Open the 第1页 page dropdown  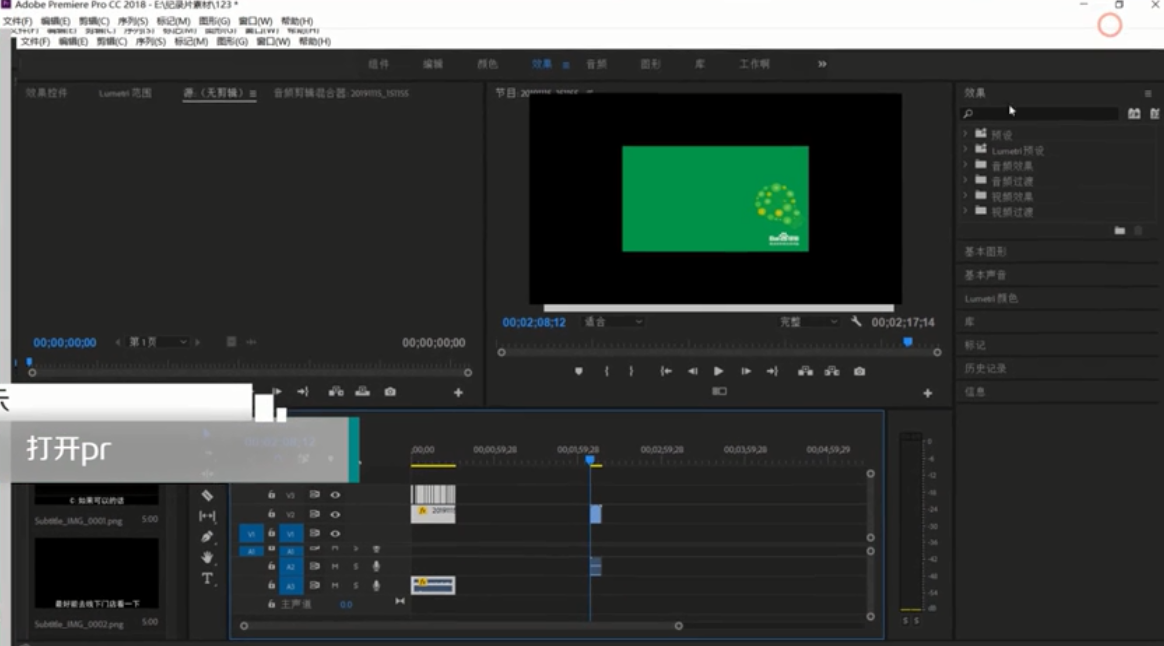pyautogui.click(x=158, y=342)
